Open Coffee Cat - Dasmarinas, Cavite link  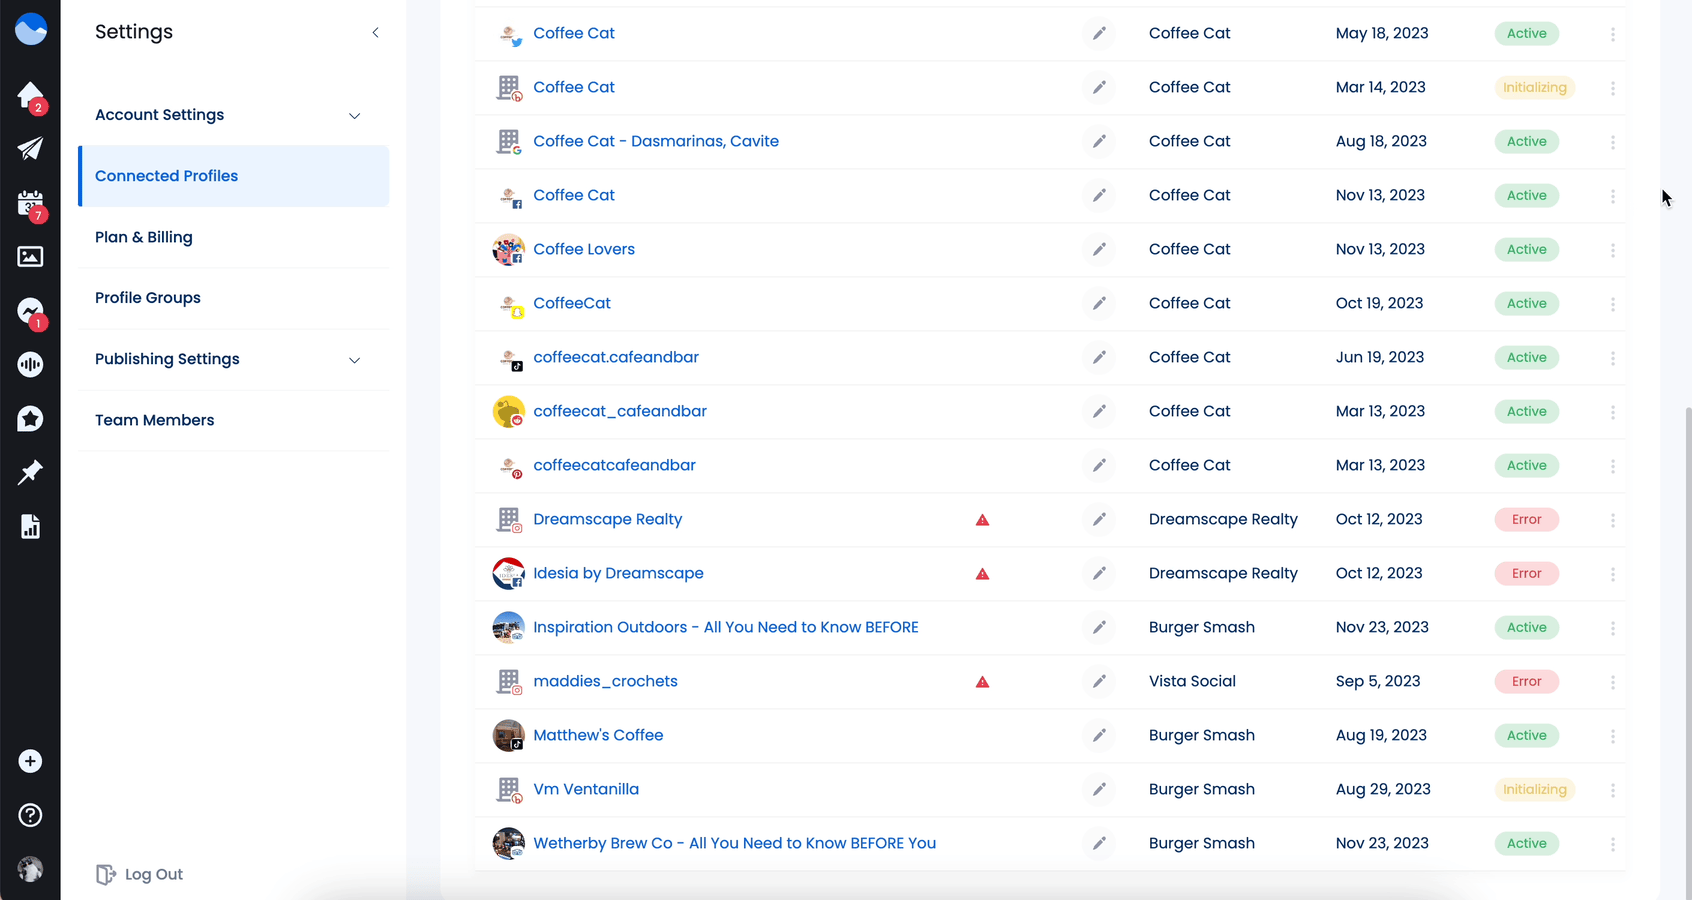pos(656,141)
